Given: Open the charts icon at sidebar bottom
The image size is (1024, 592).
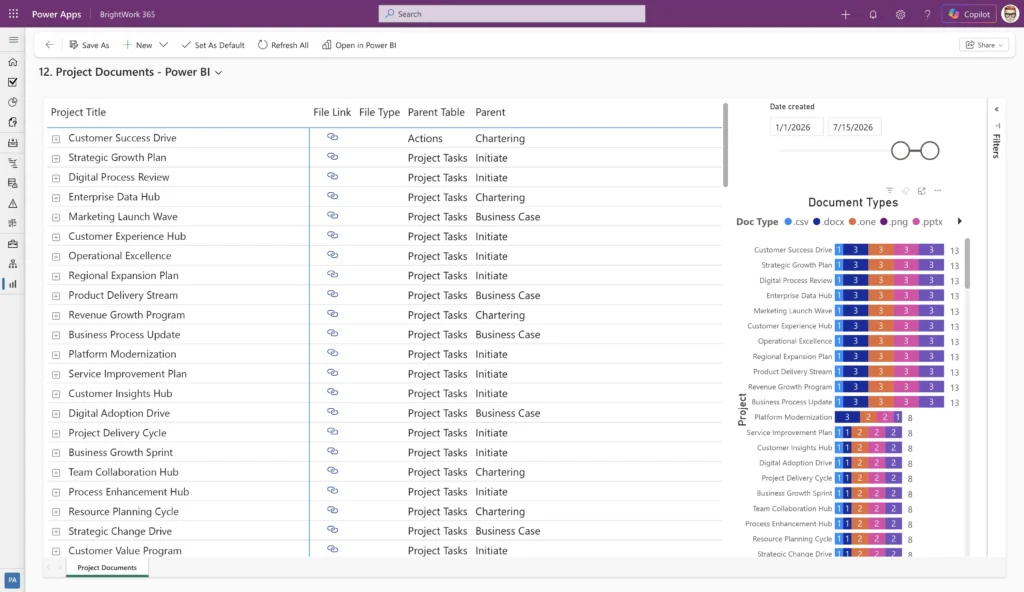Looking at the screenshot, I should tap(12, 284).
